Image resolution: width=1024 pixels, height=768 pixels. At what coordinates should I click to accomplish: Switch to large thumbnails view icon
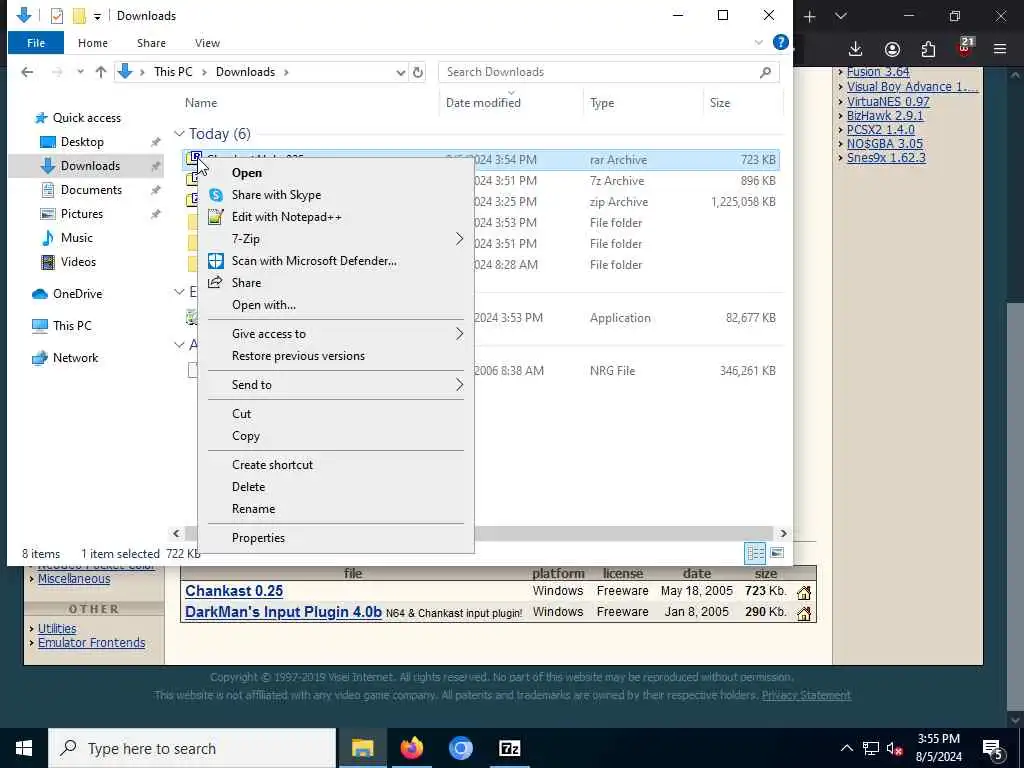(777, 553)
